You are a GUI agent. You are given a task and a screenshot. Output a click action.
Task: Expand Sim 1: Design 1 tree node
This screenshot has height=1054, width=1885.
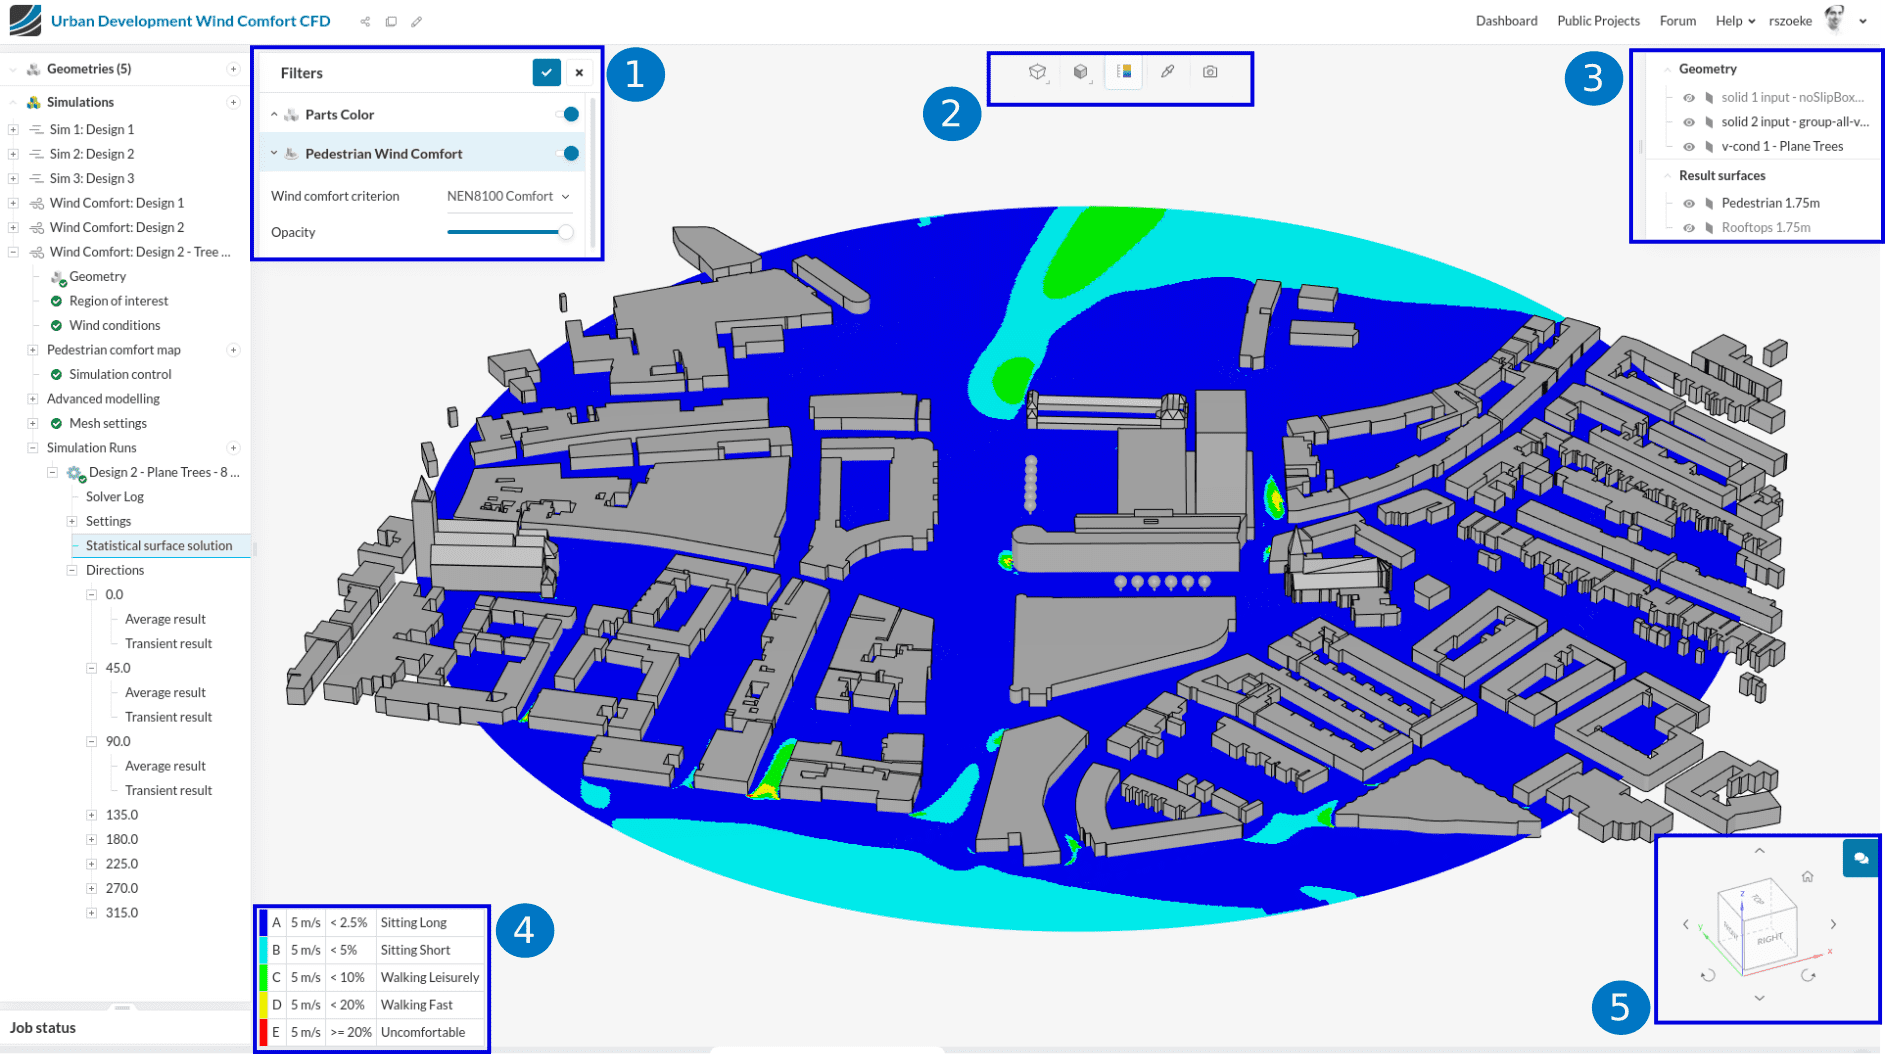click(13, 129)
